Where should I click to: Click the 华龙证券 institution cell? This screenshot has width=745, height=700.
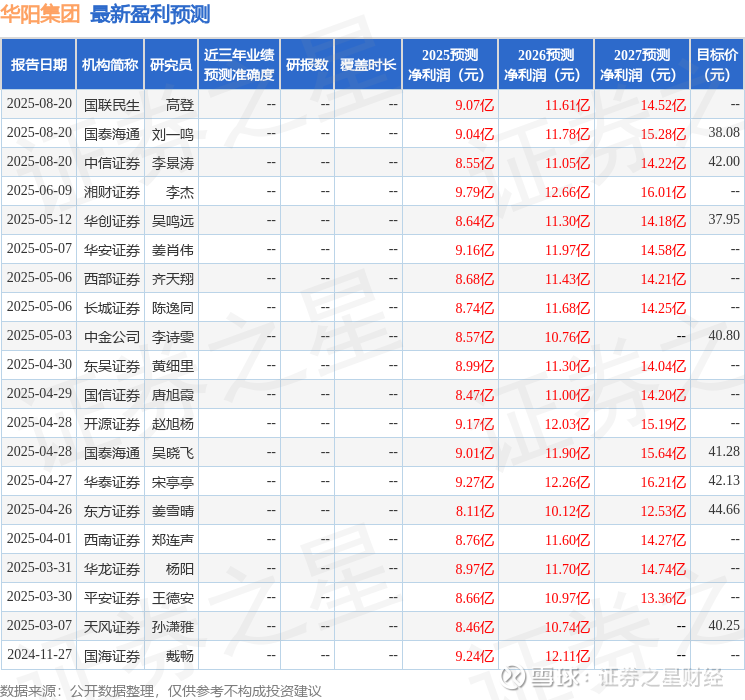pyautogui.click(x=112, y=569)
